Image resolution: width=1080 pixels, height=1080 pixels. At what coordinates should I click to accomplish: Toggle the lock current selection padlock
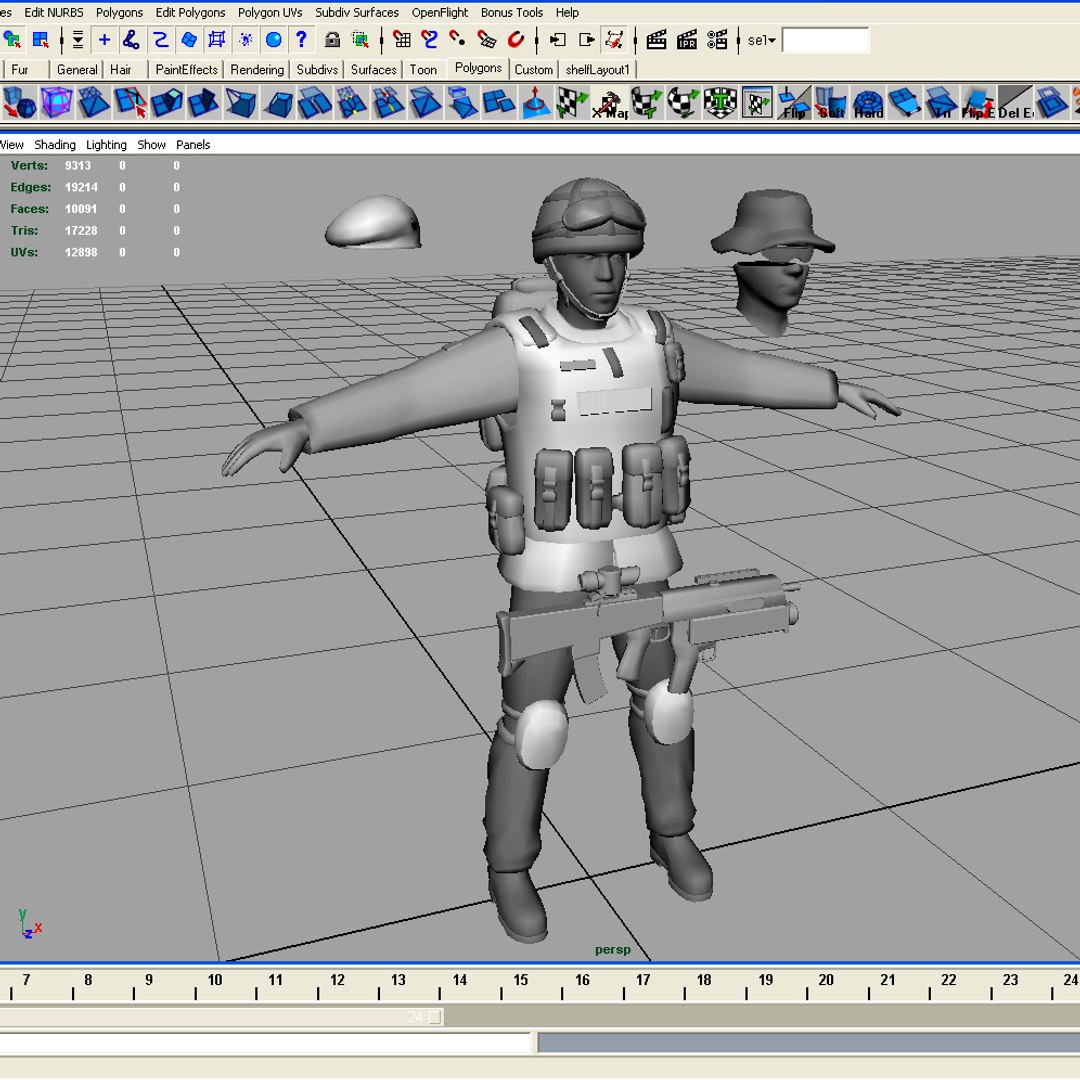click(332, 40)
